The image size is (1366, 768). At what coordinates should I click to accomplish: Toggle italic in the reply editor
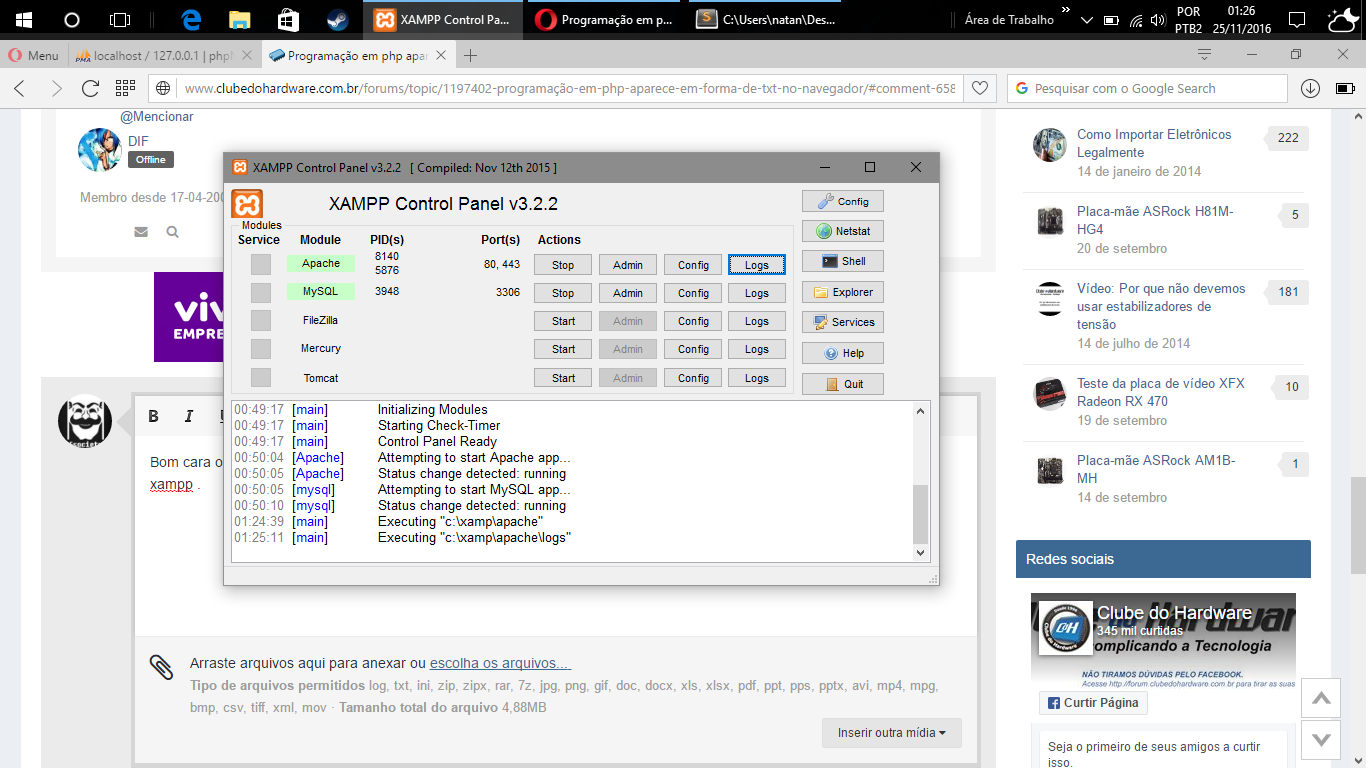click(188, 416)
